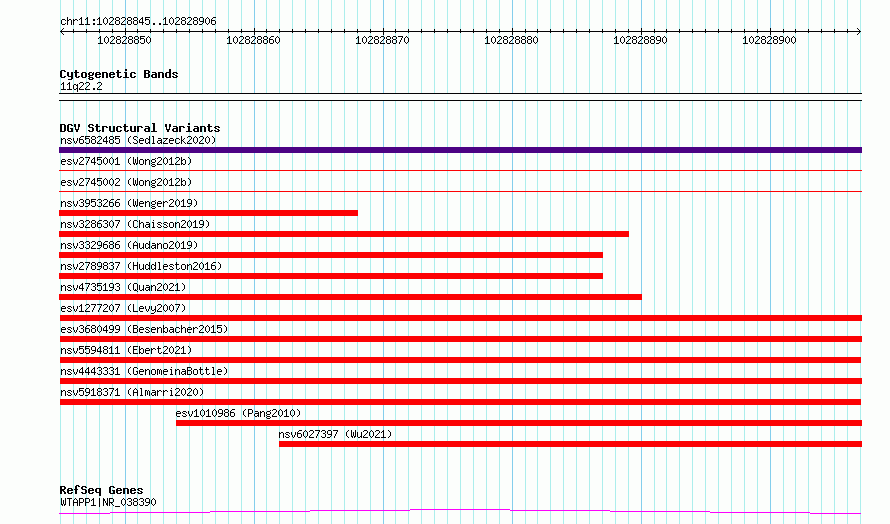
Task: Click nsv2789837 (Huddleston2016) label
Action: (x=141, y=266)
